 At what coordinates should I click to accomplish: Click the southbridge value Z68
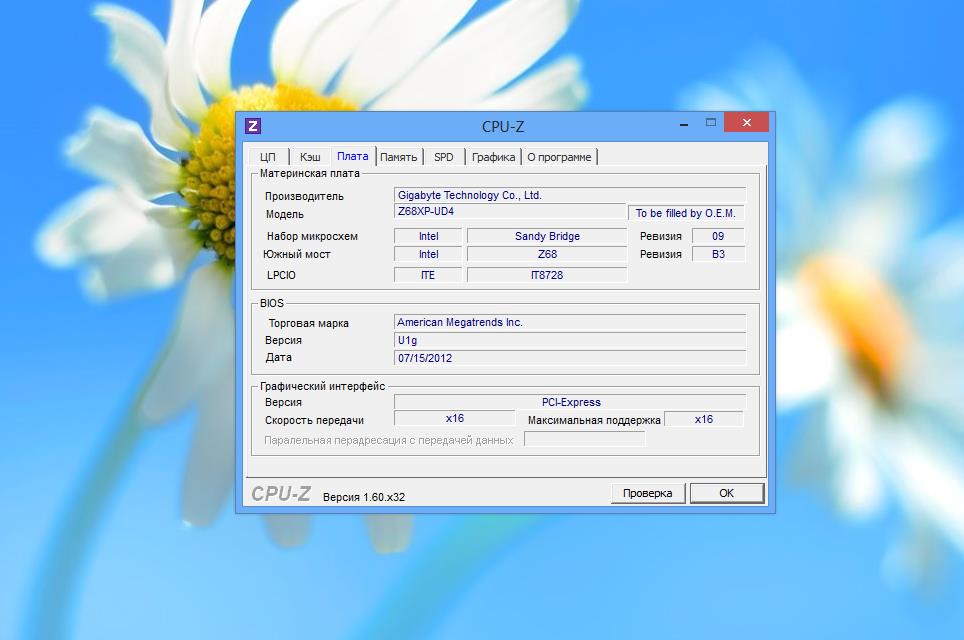pyautogui.click(x=547, y=254)
